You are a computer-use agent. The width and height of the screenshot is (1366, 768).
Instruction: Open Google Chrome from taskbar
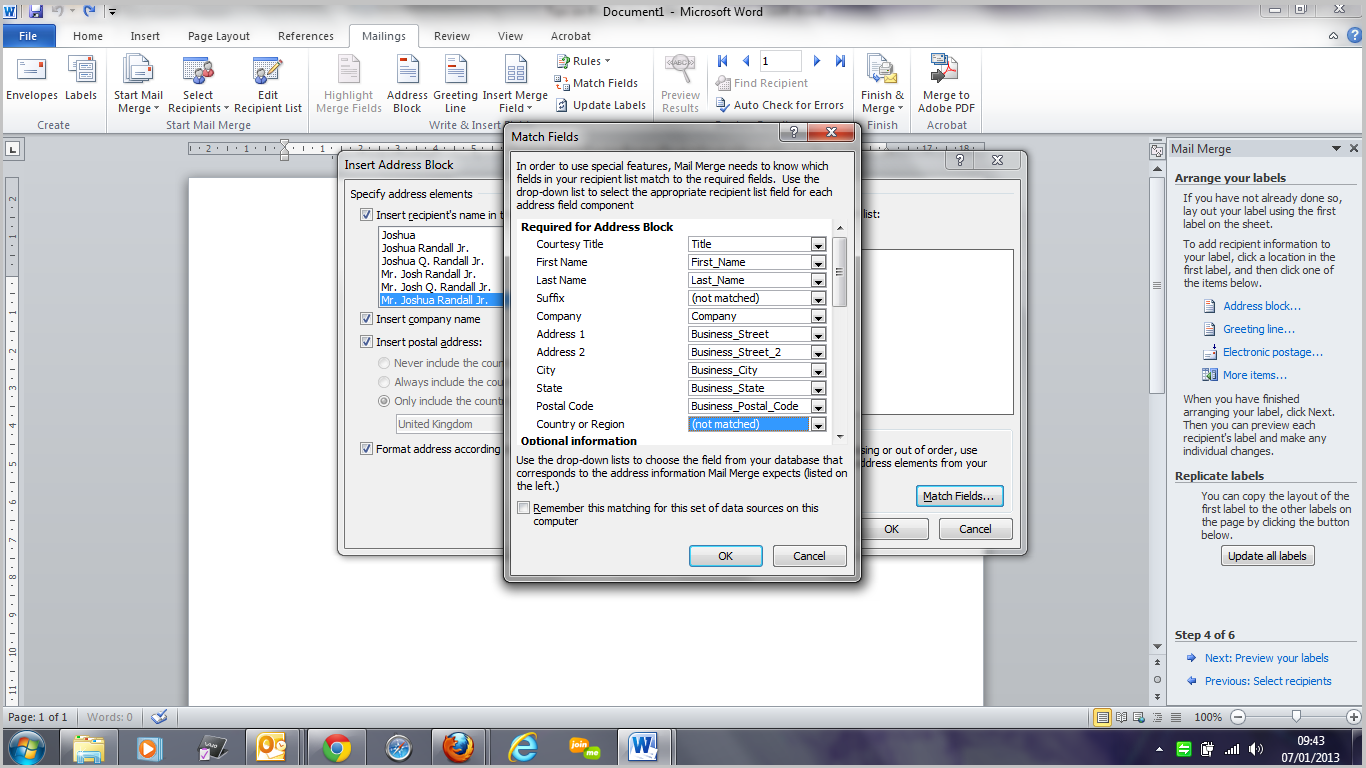tap(336, 748)
